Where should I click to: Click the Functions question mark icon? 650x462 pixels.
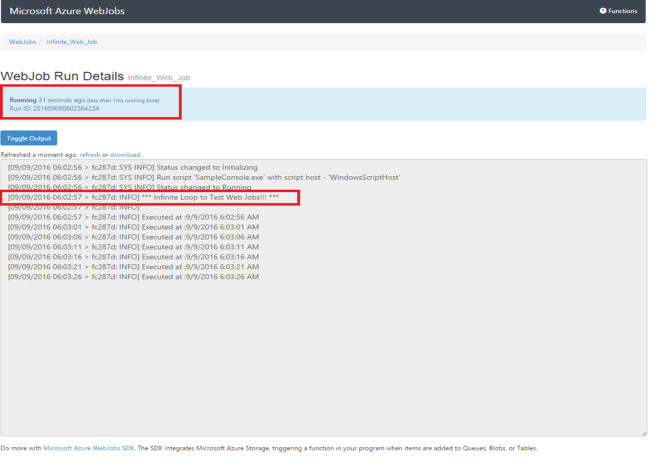tap(603, 11)
